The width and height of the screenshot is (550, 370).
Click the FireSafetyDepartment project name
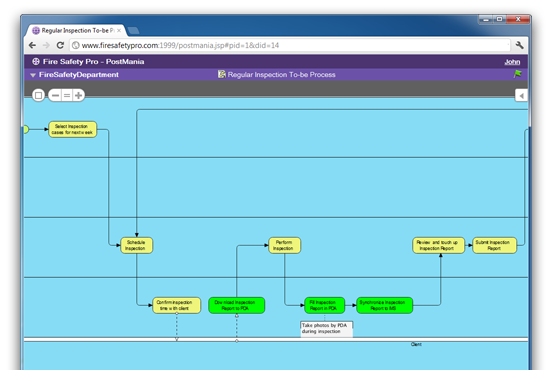point(79,75)
